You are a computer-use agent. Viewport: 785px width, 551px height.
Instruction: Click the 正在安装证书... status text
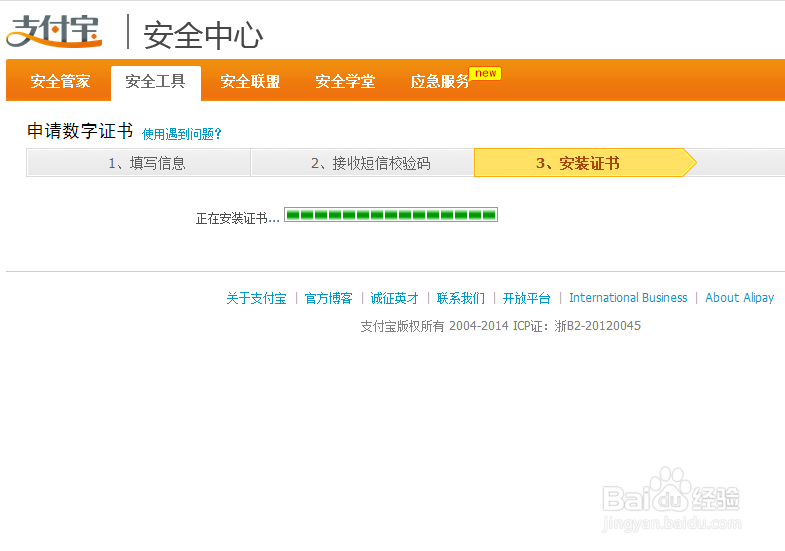tap(238, 219)
